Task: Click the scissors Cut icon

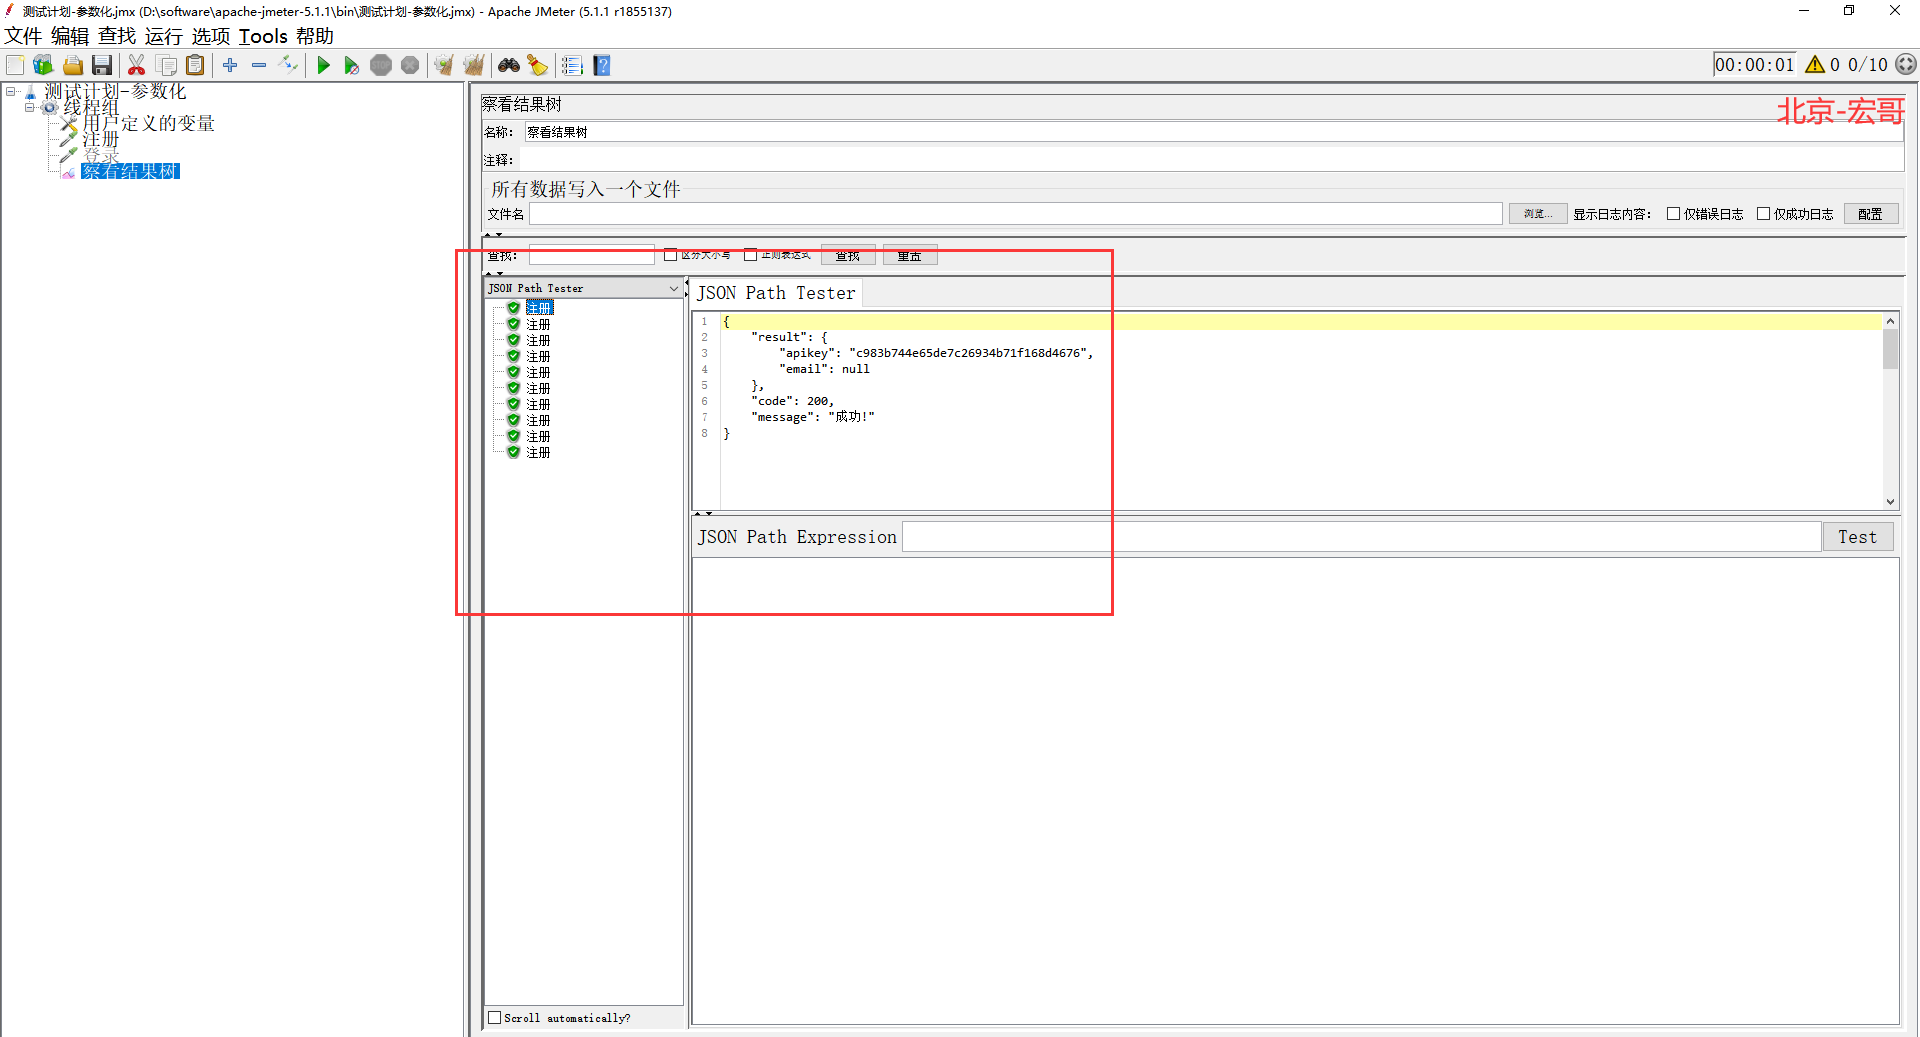Action: 137,66
